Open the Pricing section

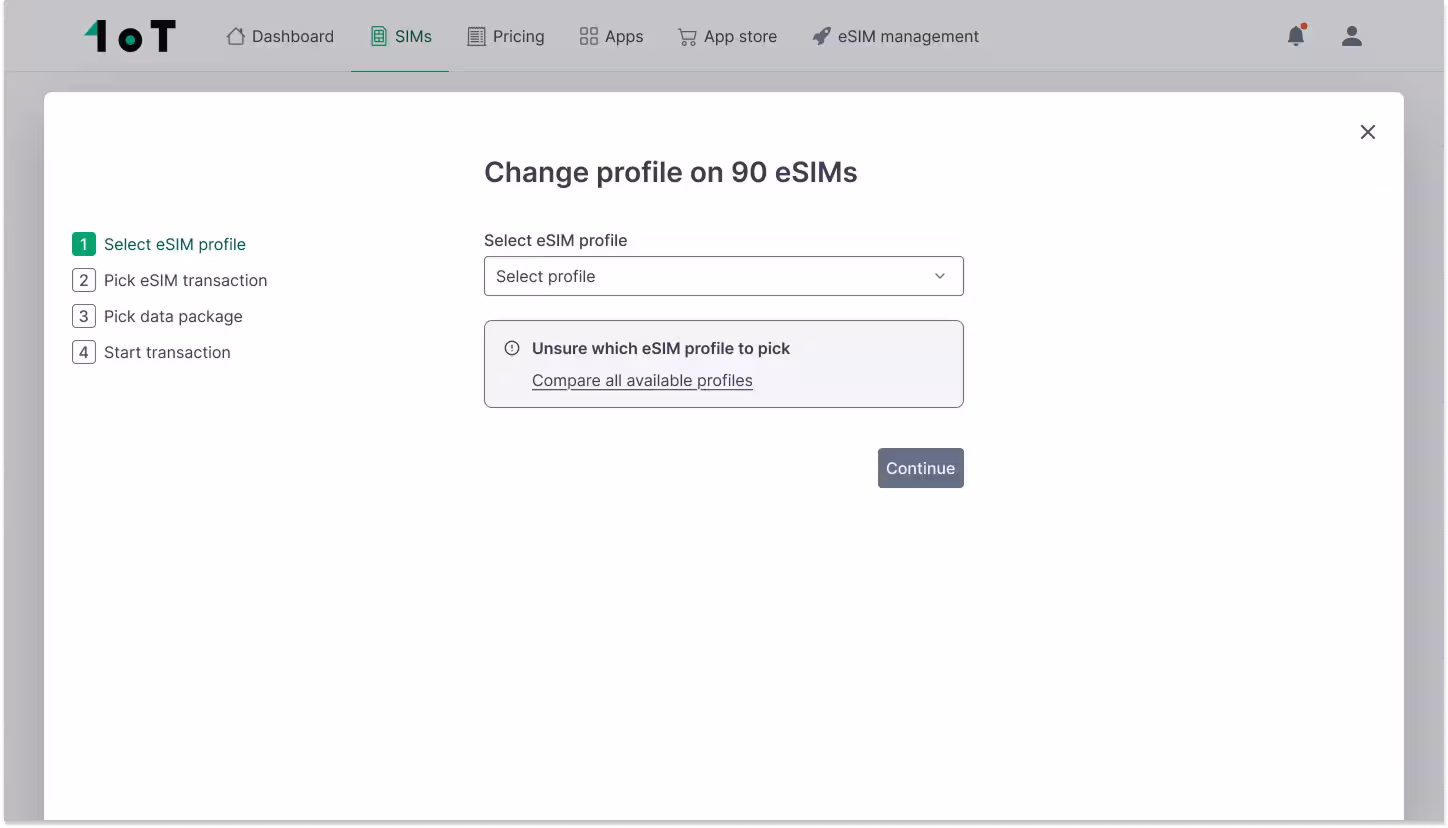pyautogui.click(x=506, y=36)
